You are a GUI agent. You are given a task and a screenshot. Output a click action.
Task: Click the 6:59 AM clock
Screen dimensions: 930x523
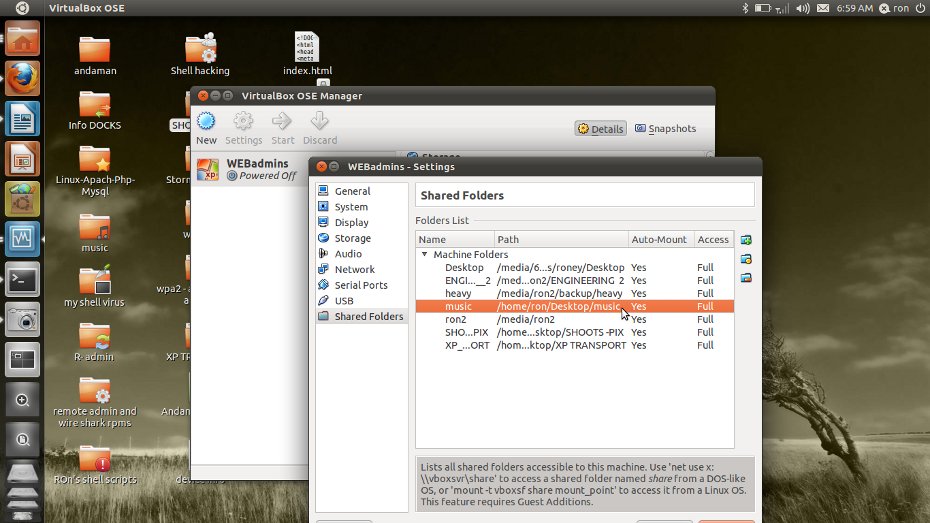point(855,8)
